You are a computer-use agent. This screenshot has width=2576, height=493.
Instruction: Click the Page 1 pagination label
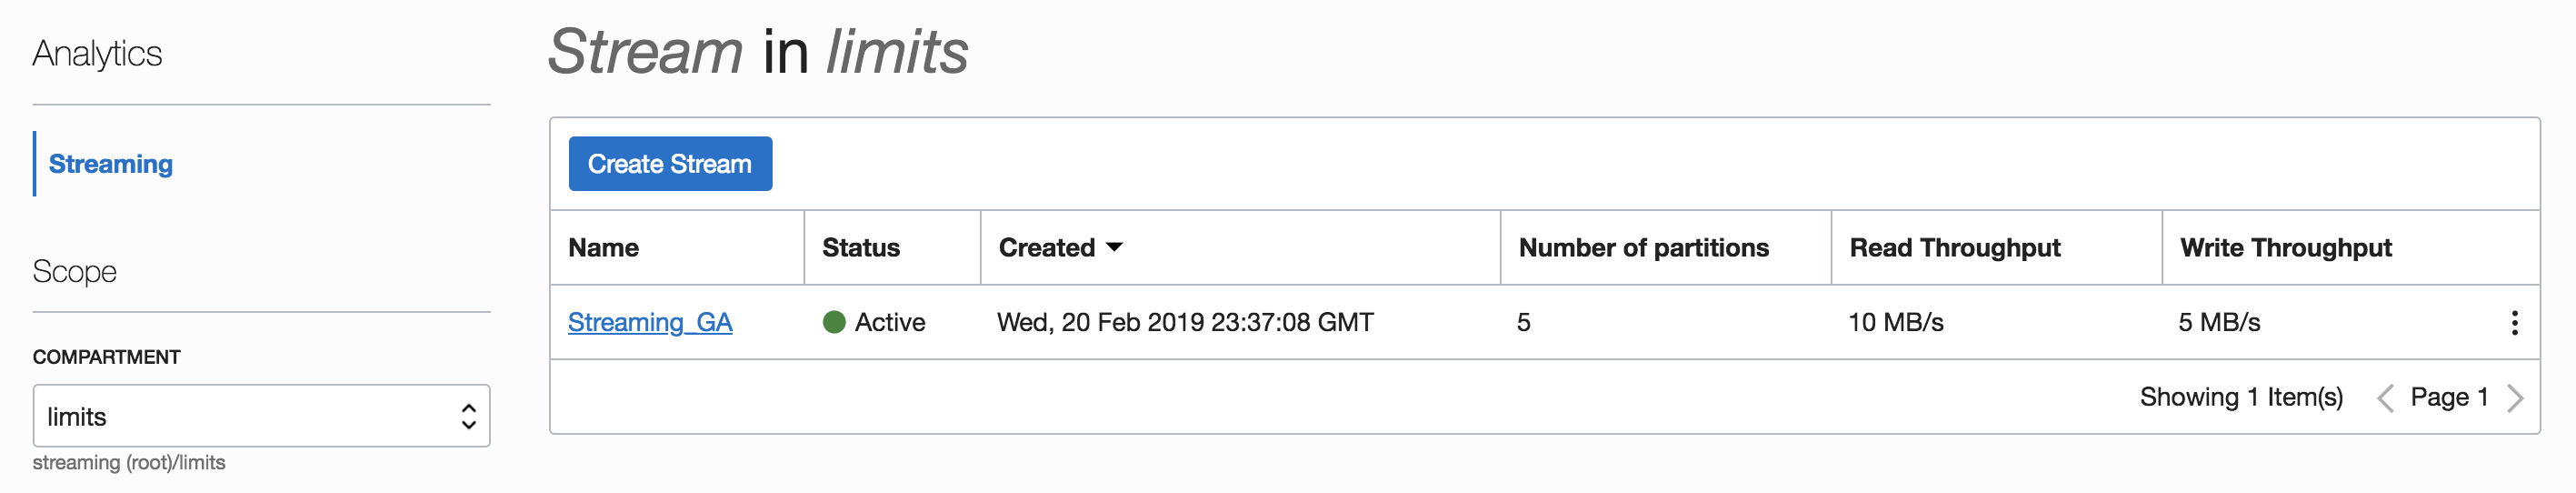point(2449,397)
